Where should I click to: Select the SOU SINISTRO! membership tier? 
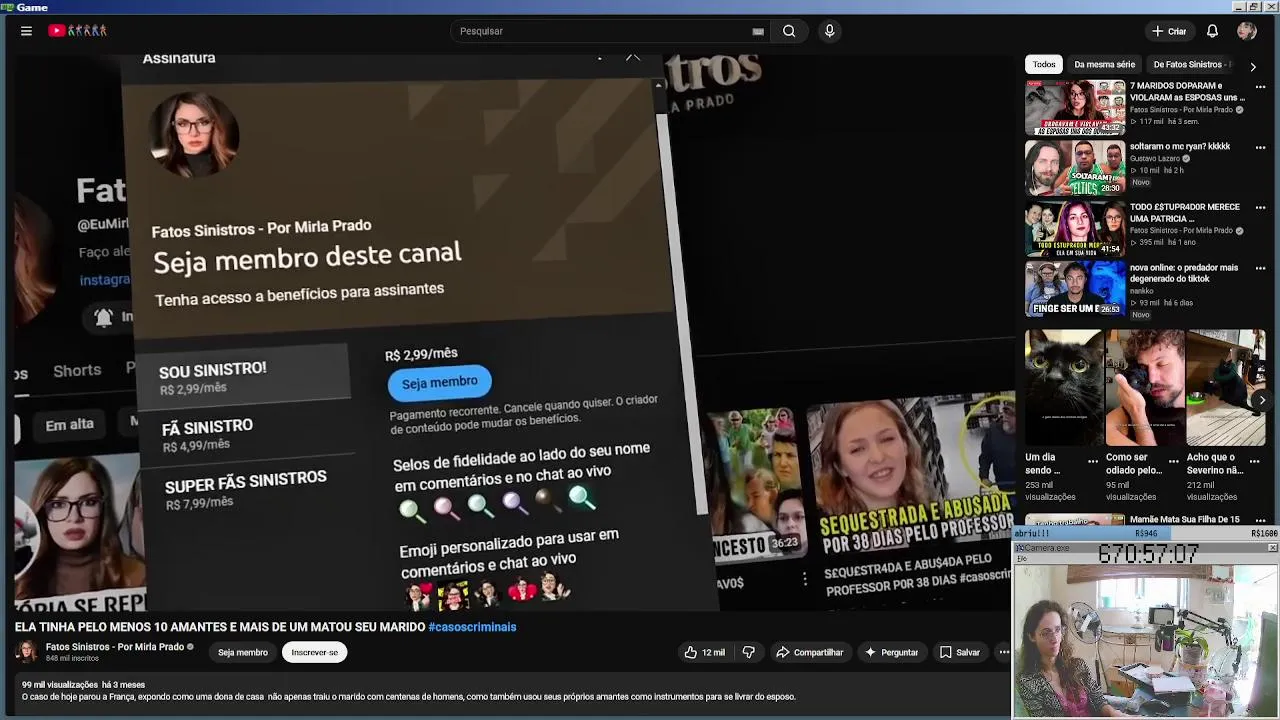pos(243,377)
